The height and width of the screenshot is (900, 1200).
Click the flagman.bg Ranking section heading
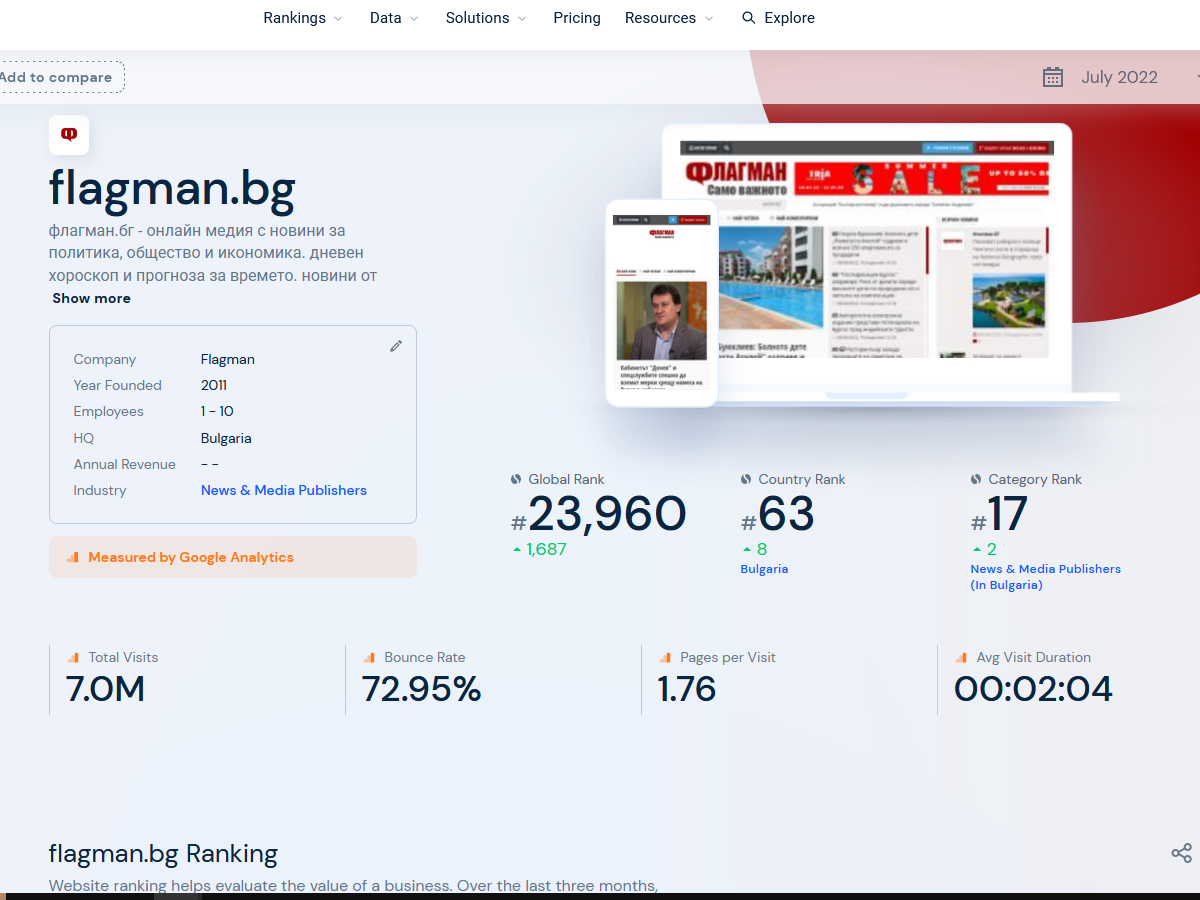[163, 854]
